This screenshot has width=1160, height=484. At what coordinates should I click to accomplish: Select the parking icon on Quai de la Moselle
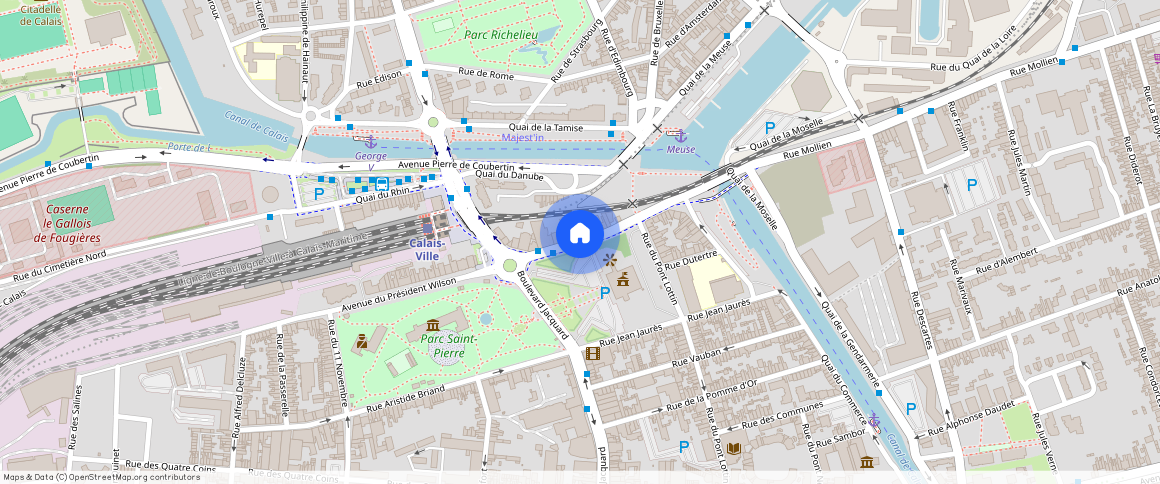pyautogui.click(x=770, y=128)
